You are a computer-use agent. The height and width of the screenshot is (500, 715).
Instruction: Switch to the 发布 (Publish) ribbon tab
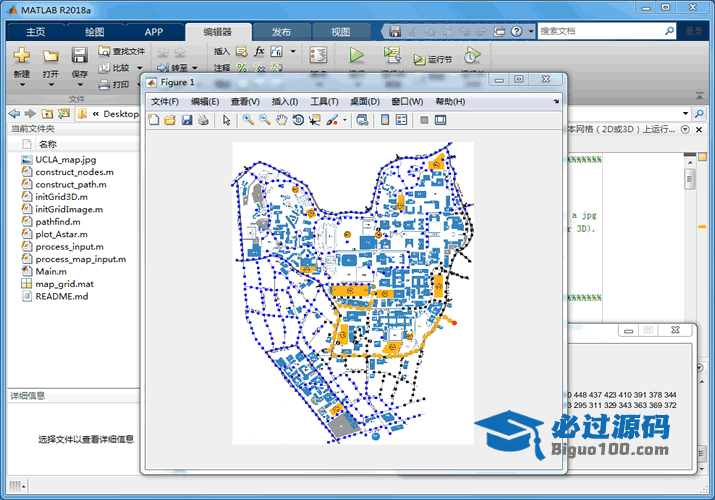point(281,32)
